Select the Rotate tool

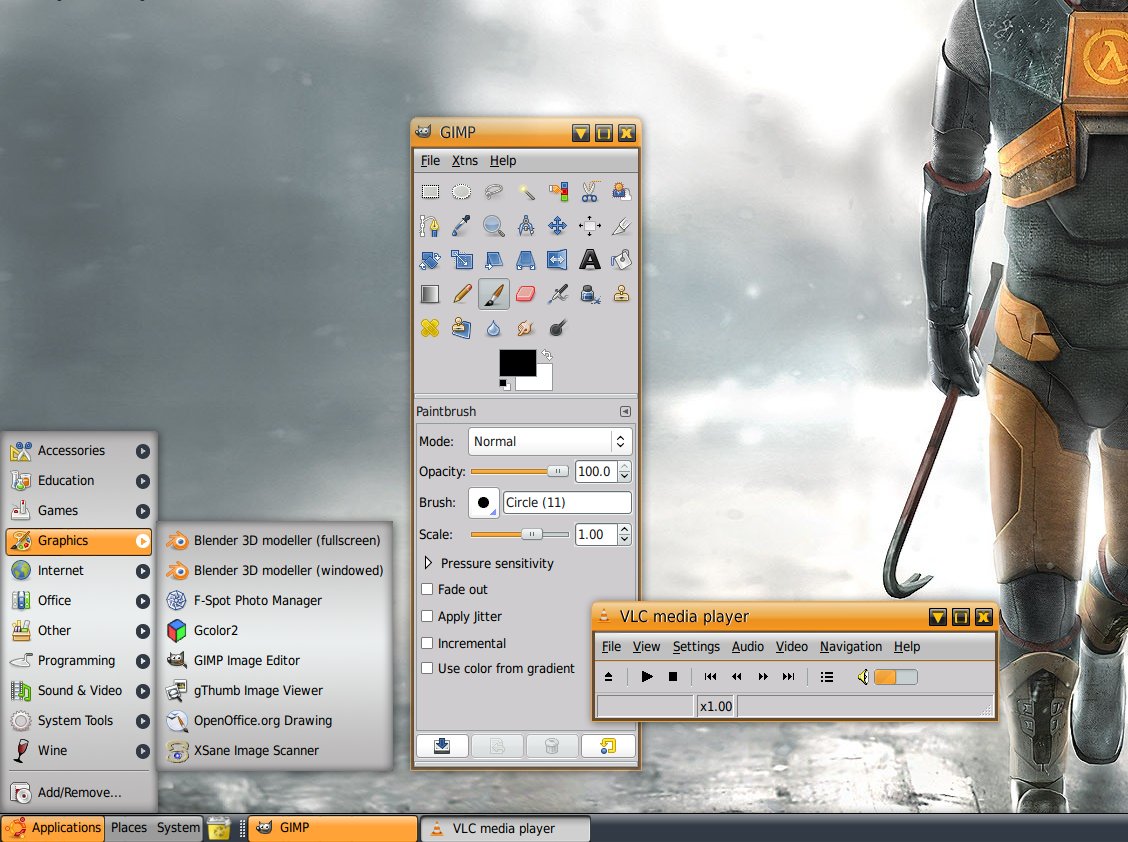[x=430, y=260]
